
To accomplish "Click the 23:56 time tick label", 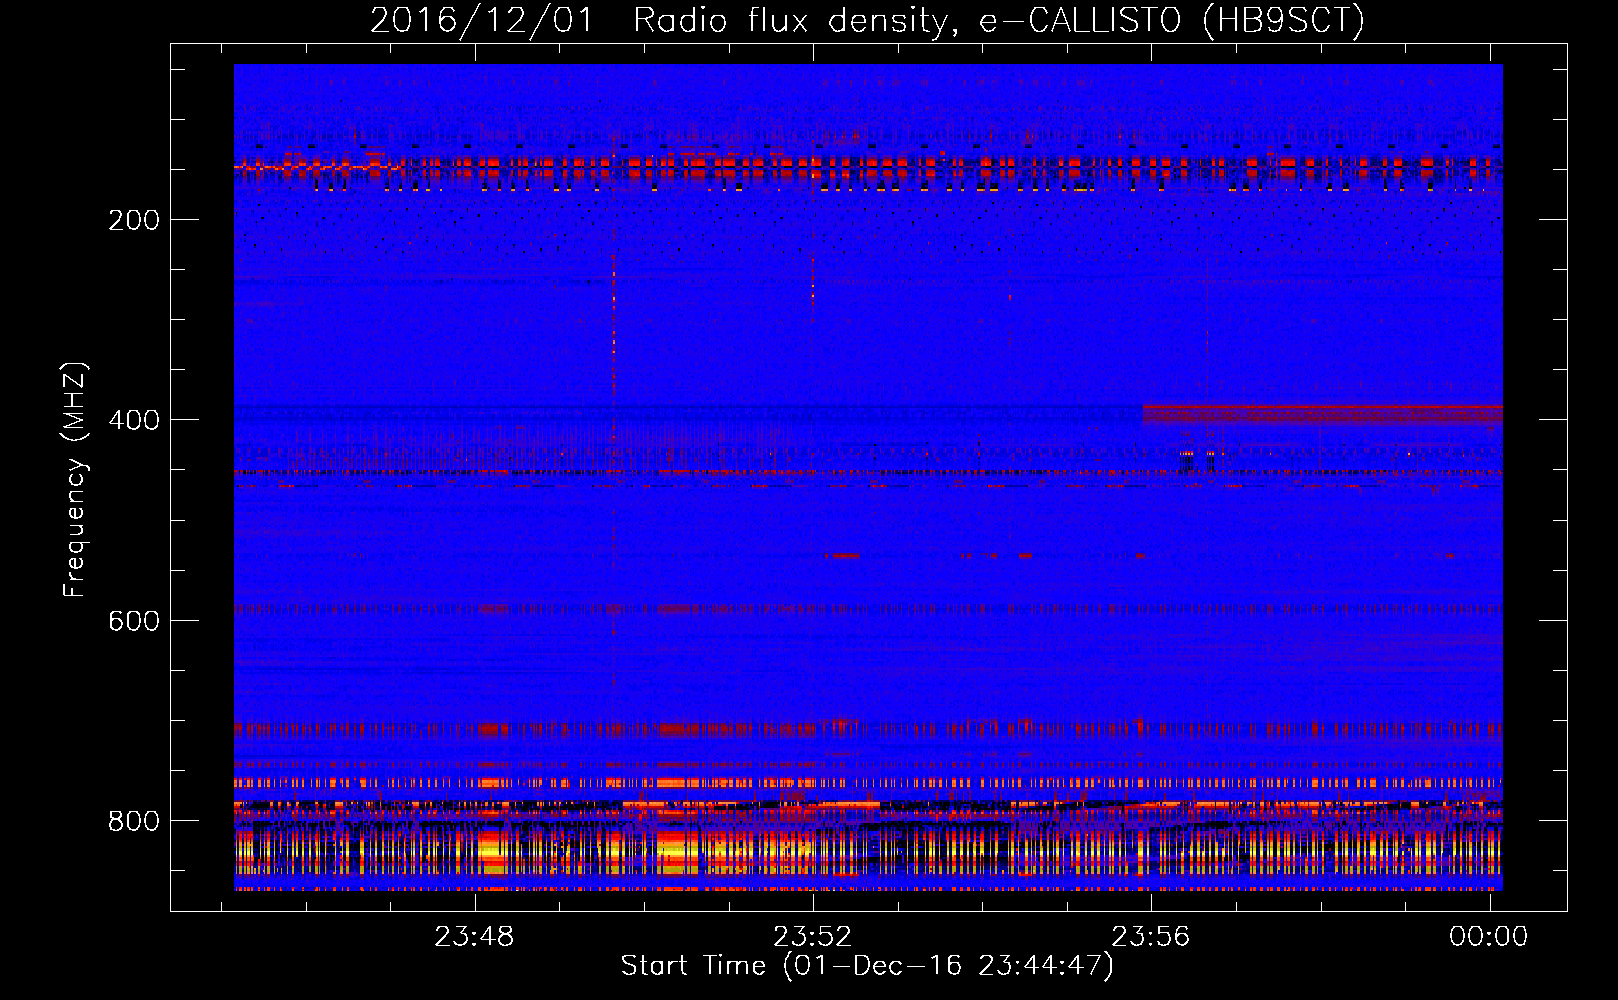I will point(1151,937).
